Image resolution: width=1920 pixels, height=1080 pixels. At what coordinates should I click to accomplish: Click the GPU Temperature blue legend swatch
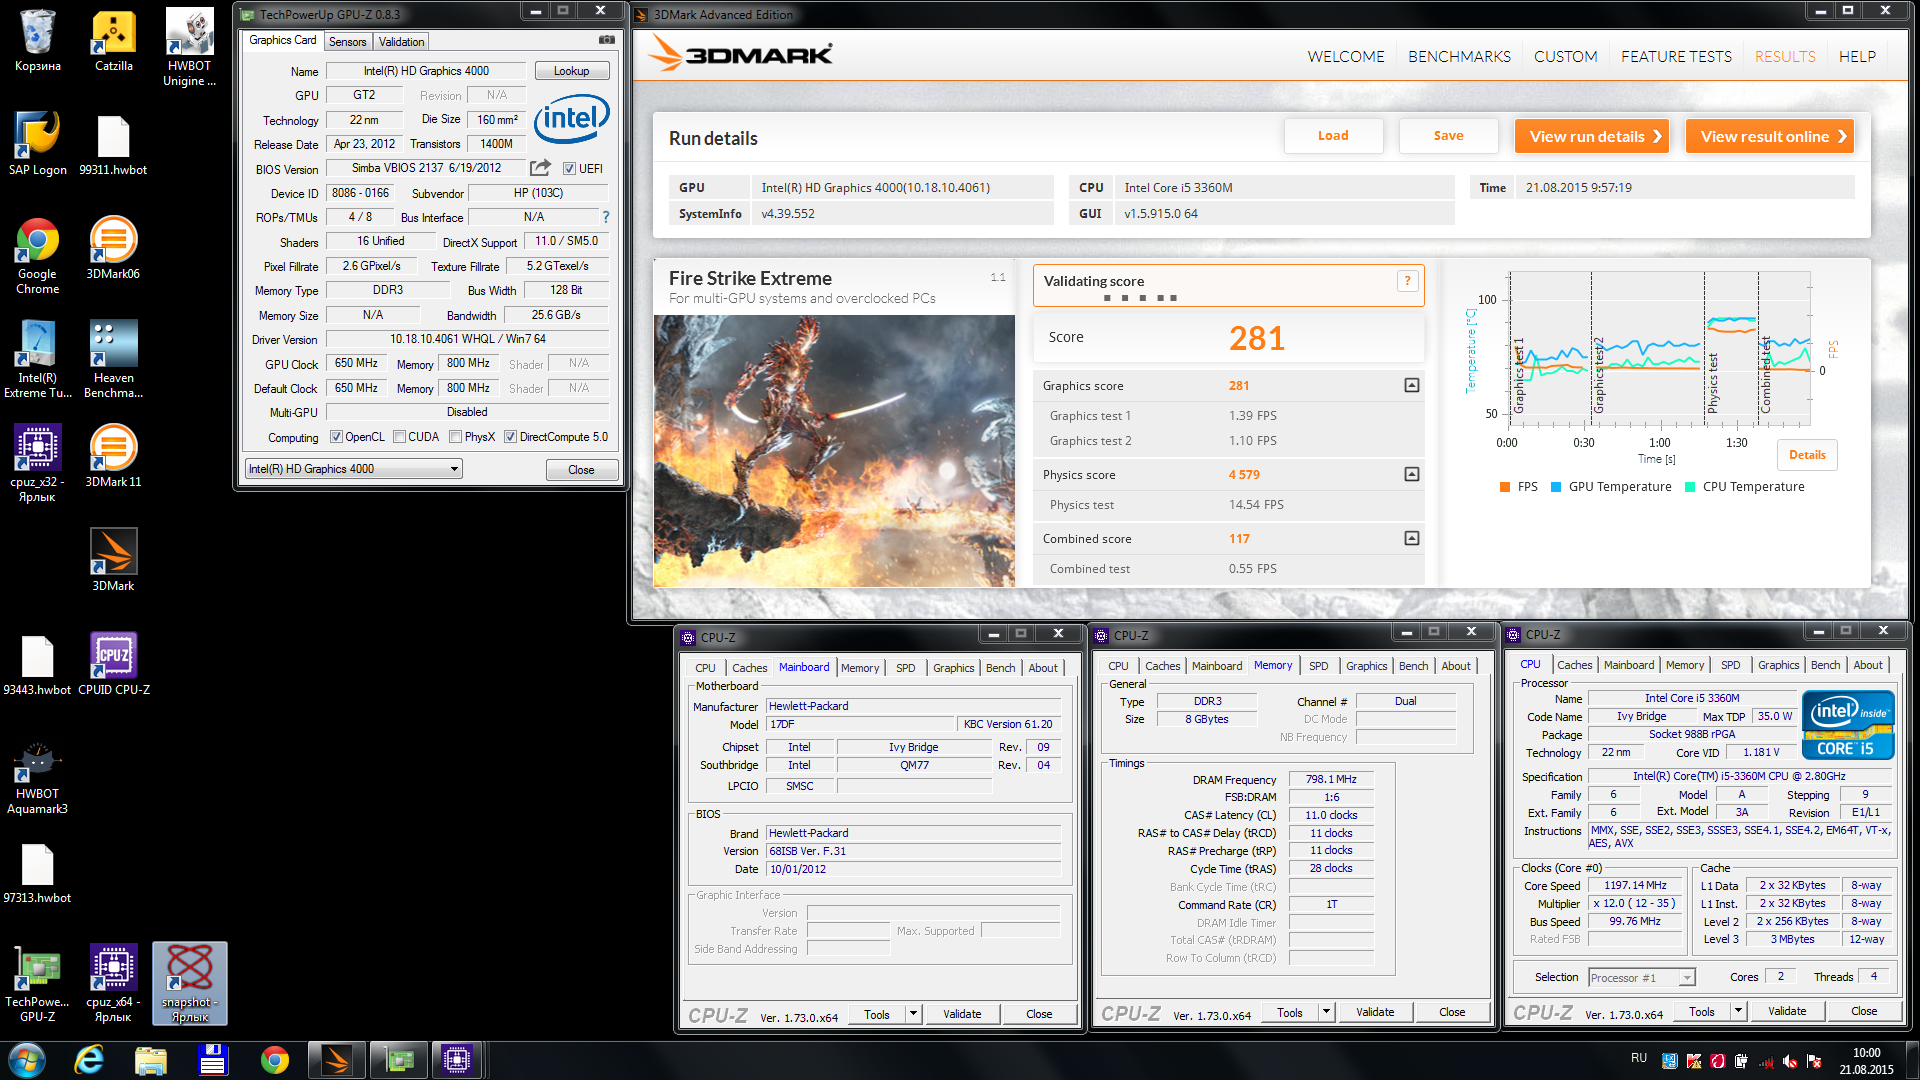click(1556, 487)
